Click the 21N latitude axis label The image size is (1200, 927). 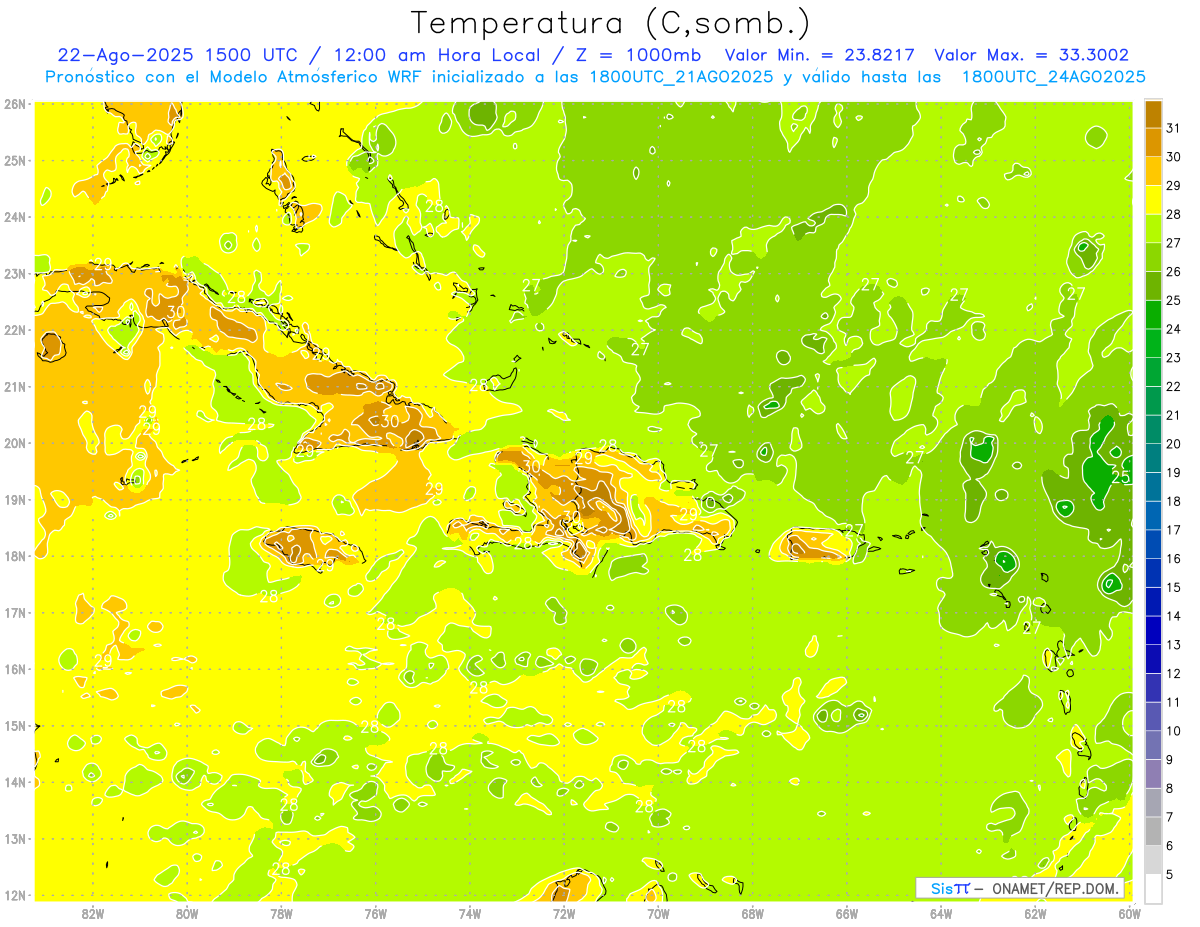tap(15, 386)
